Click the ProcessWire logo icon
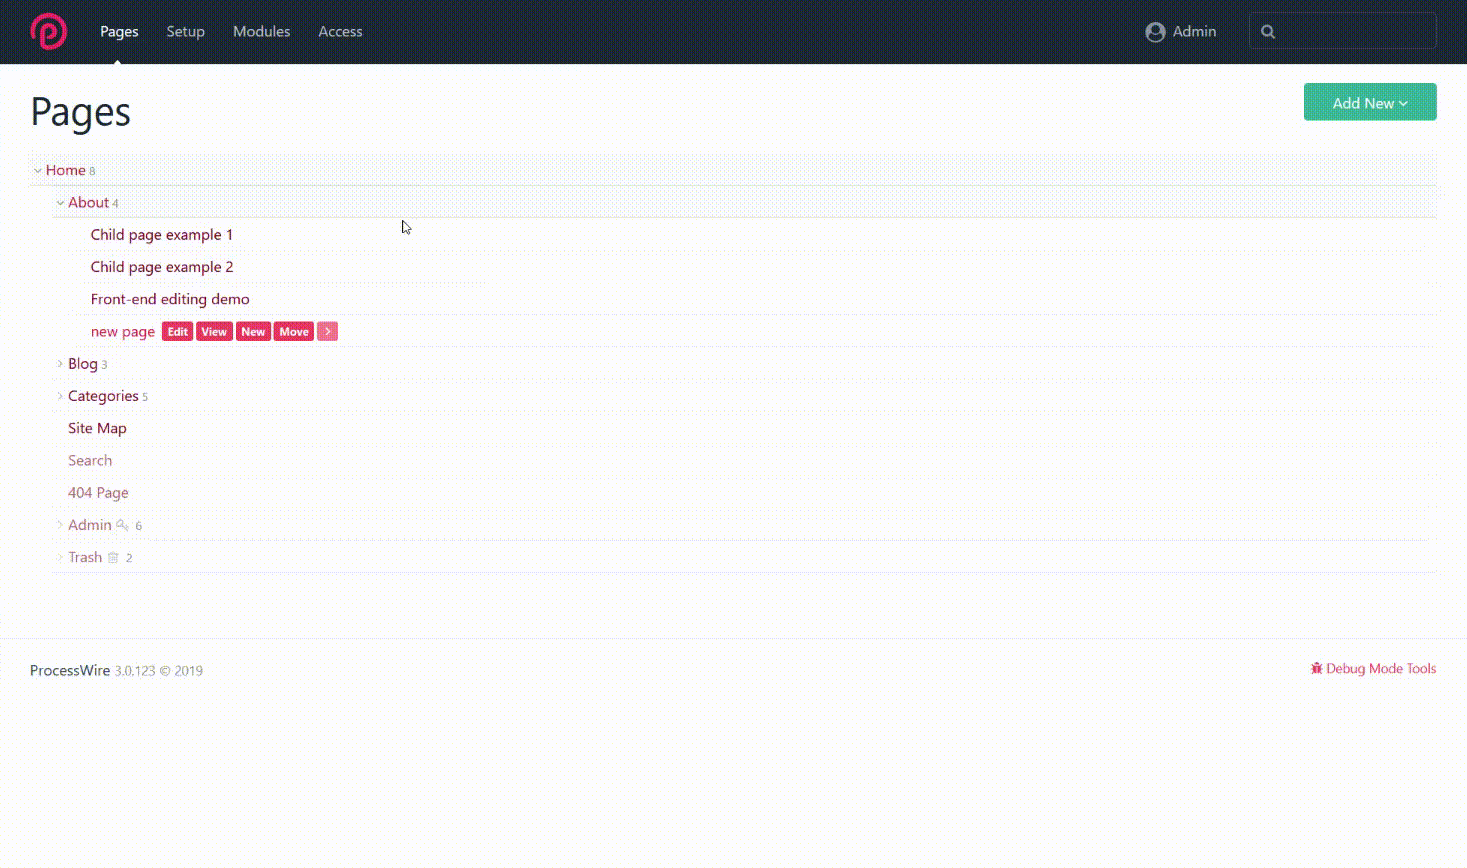The image size is (1467, 868). pos(48,32)
